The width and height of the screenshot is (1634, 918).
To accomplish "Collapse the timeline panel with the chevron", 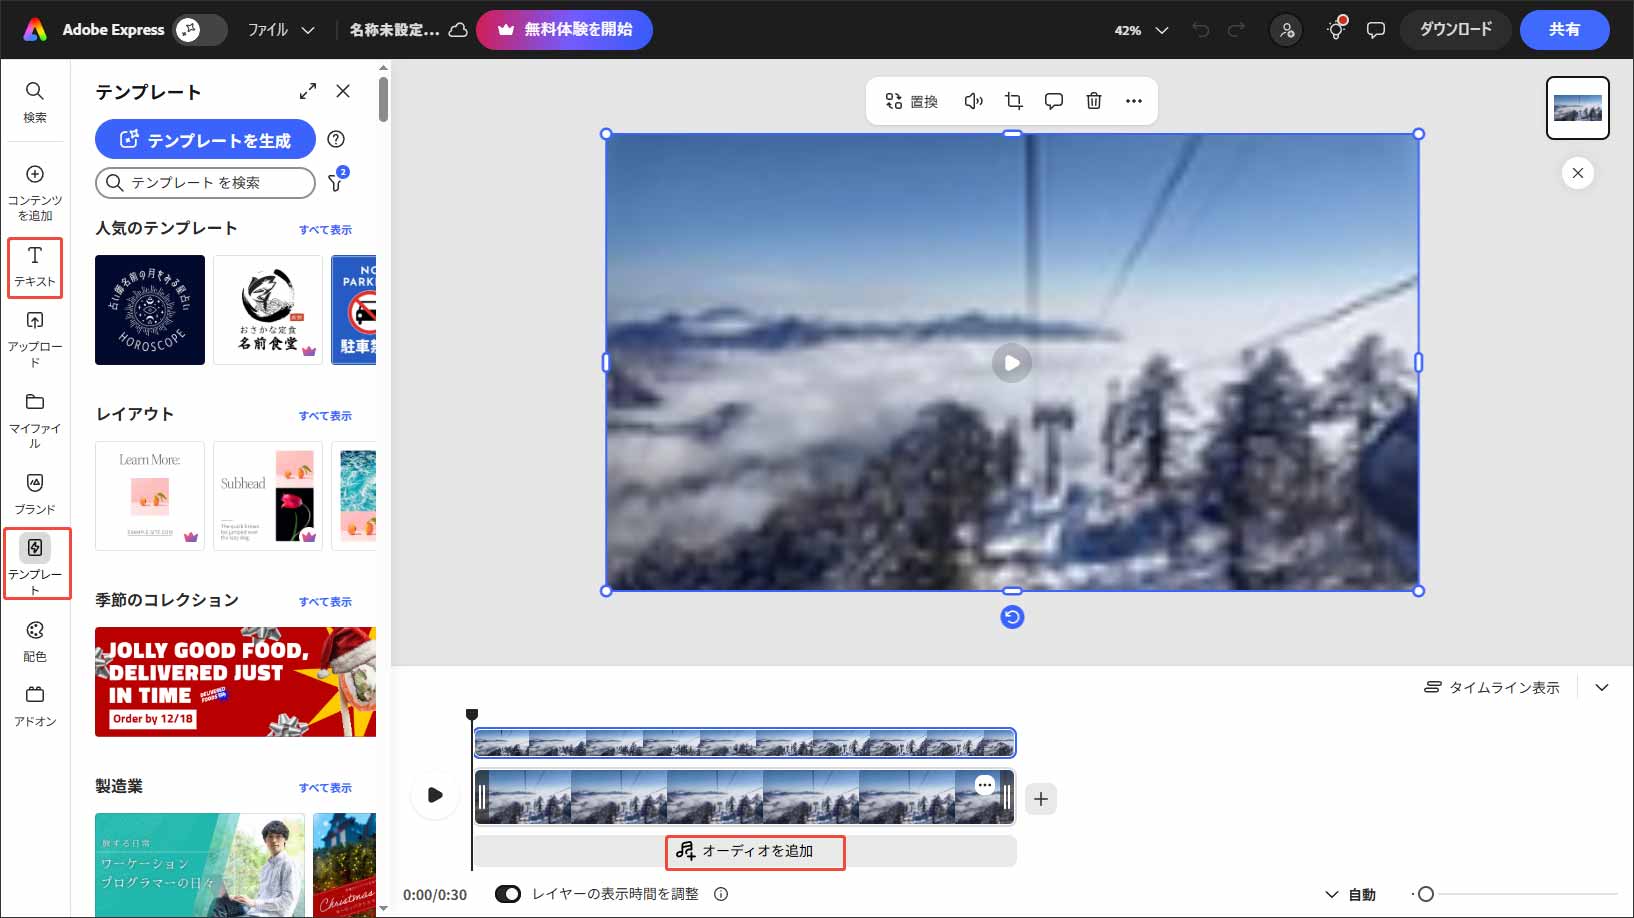I will pyautogui.click(x=1602, y=687).
